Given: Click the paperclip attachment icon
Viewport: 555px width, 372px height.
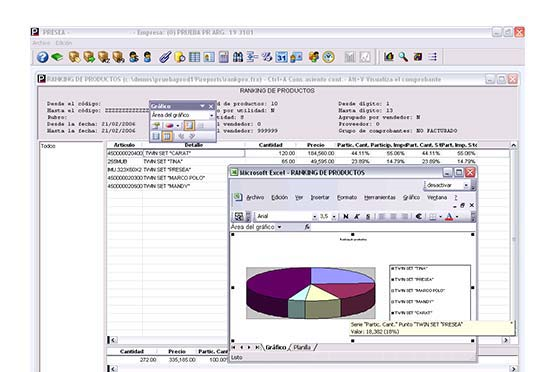Looking at the screenshot, I should pos(165,57).
